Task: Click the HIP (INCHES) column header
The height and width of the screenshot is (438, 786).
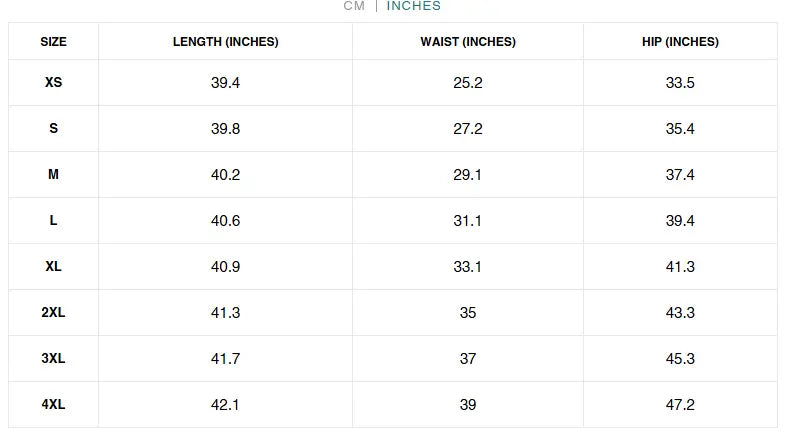Action: [680, 42]
